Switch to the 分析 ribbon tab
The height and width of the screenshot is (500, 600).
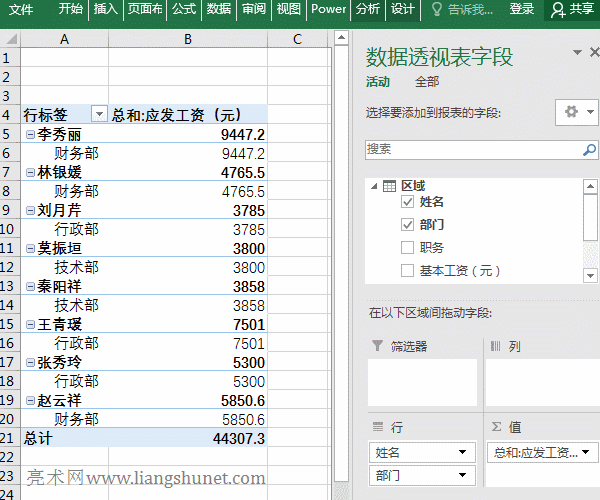tap(367, 9)
